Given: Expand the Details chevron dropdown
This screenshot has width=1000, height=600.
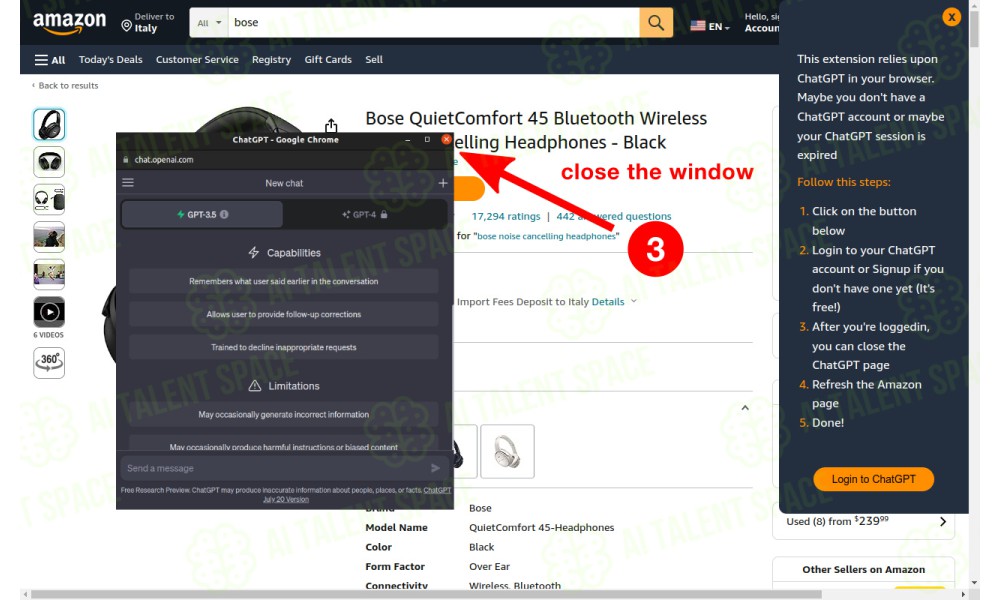Looking at the screenshot, I should [x=634, y=302].
